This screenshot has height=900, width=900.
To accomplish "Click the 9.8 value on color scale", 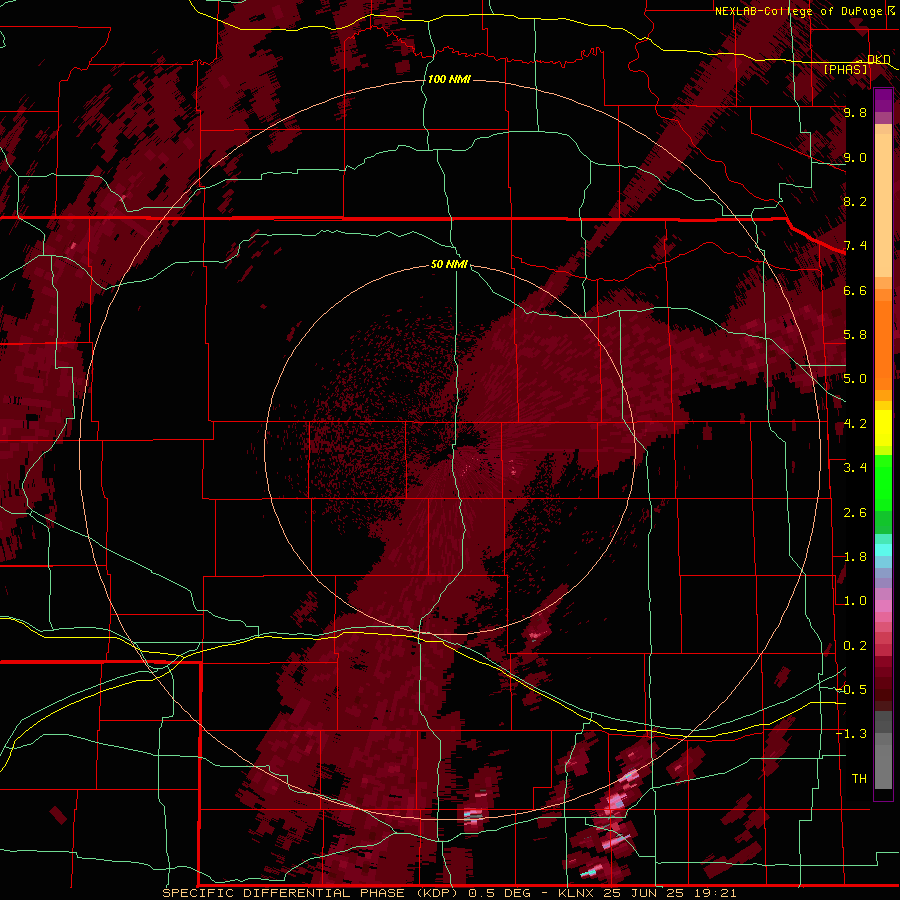I will tap(855, 112).
